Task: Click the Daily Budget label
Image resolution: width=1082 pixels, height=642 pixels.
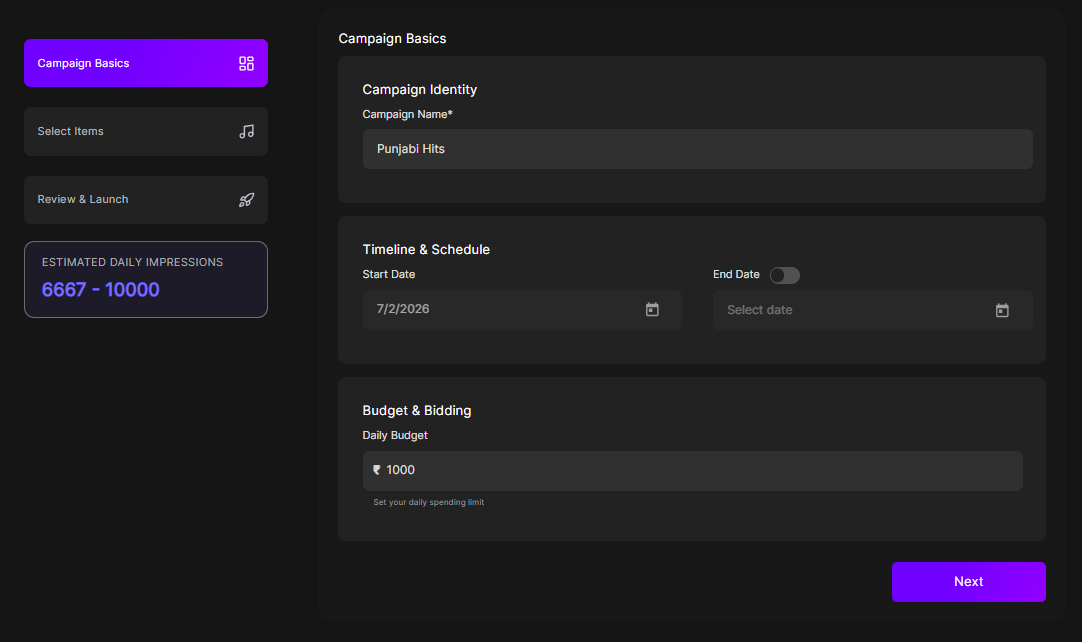Action: click(395, 436)
